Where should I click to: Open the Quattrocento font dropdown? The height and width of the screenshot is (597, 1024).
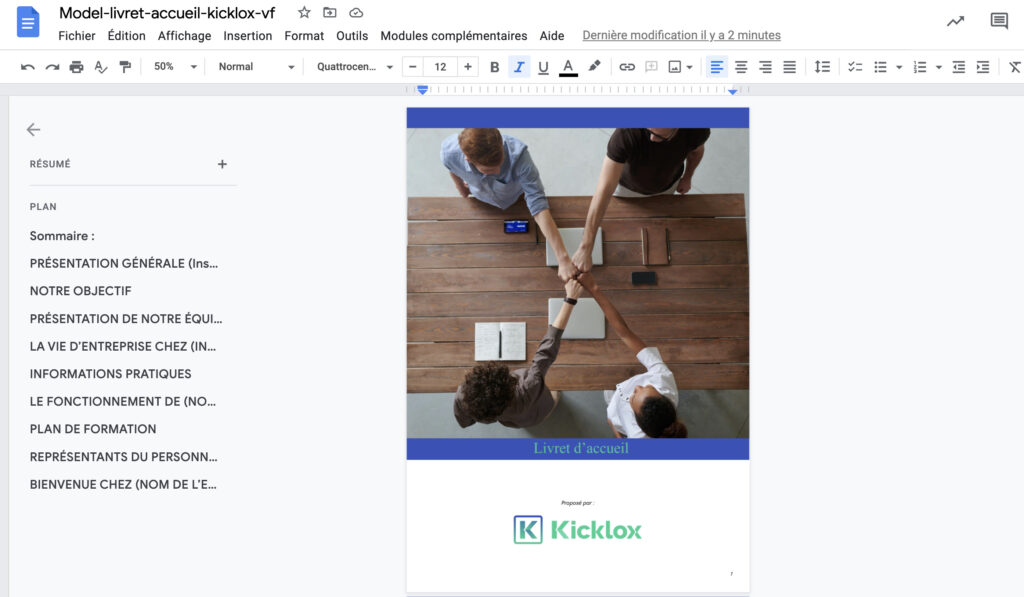[355, 67]
